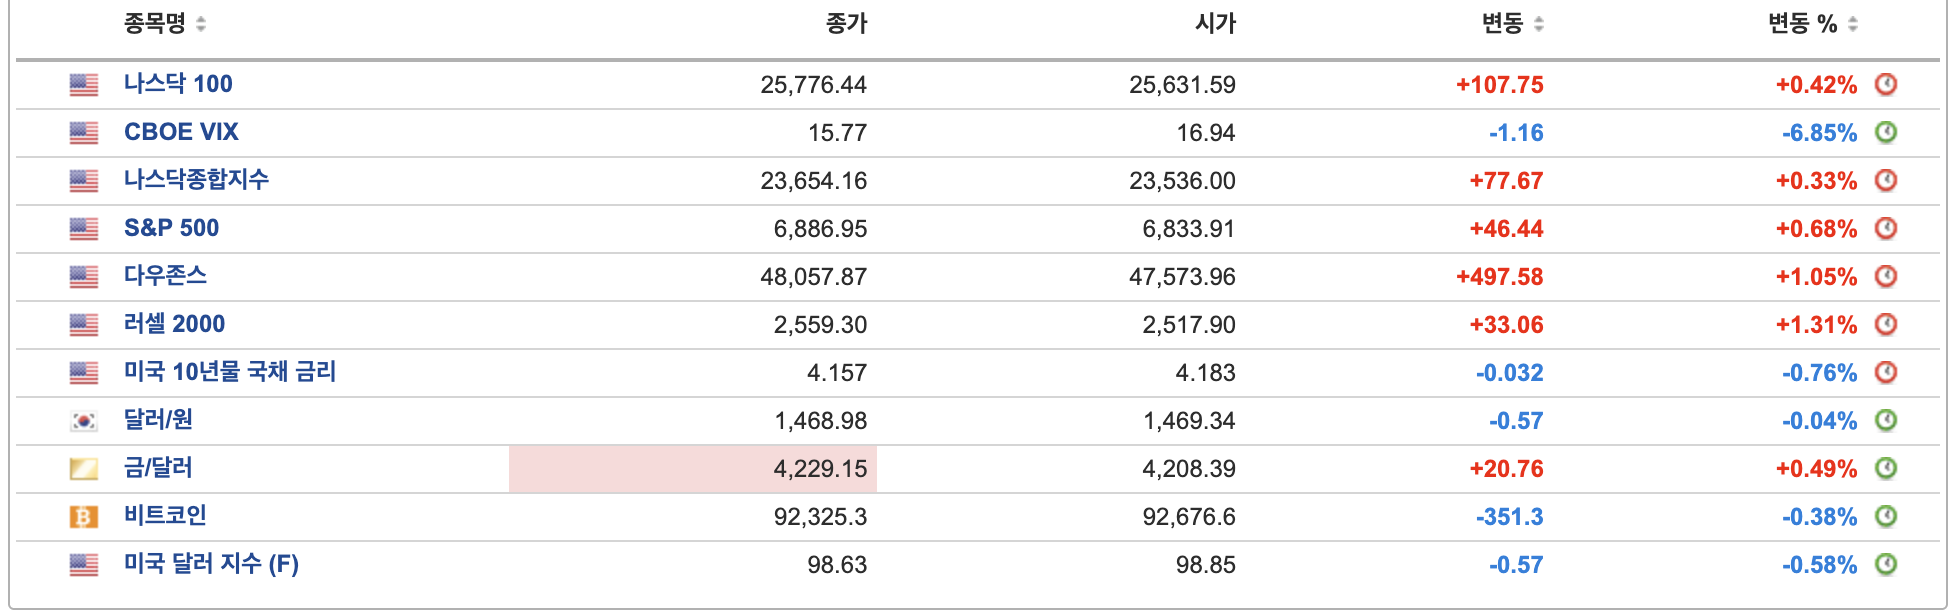Open the 나스닥종합지수 link
The image size is (1956, 614).
pyautogui.click(x=196, y=180)
